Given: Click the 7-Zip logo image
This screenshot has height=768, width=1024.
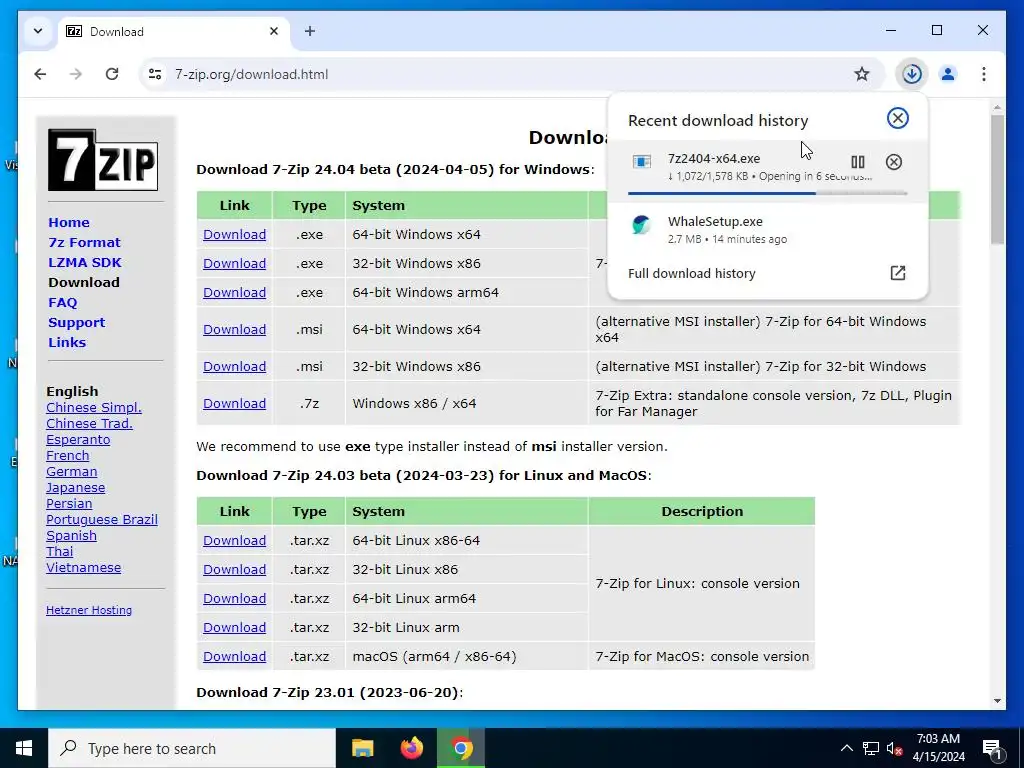Looking at the screenshot, I should pos(103,160).
